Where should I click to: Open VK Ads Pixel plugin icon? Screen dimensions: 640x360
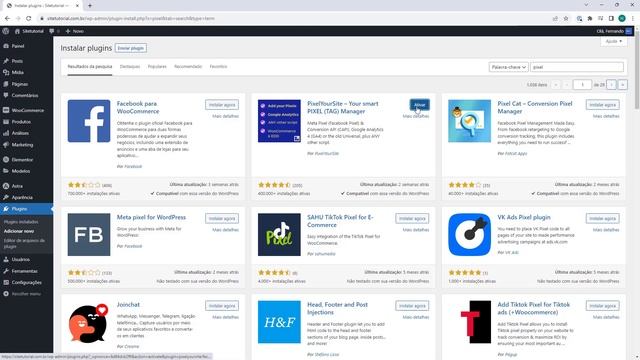coord(469,234)
